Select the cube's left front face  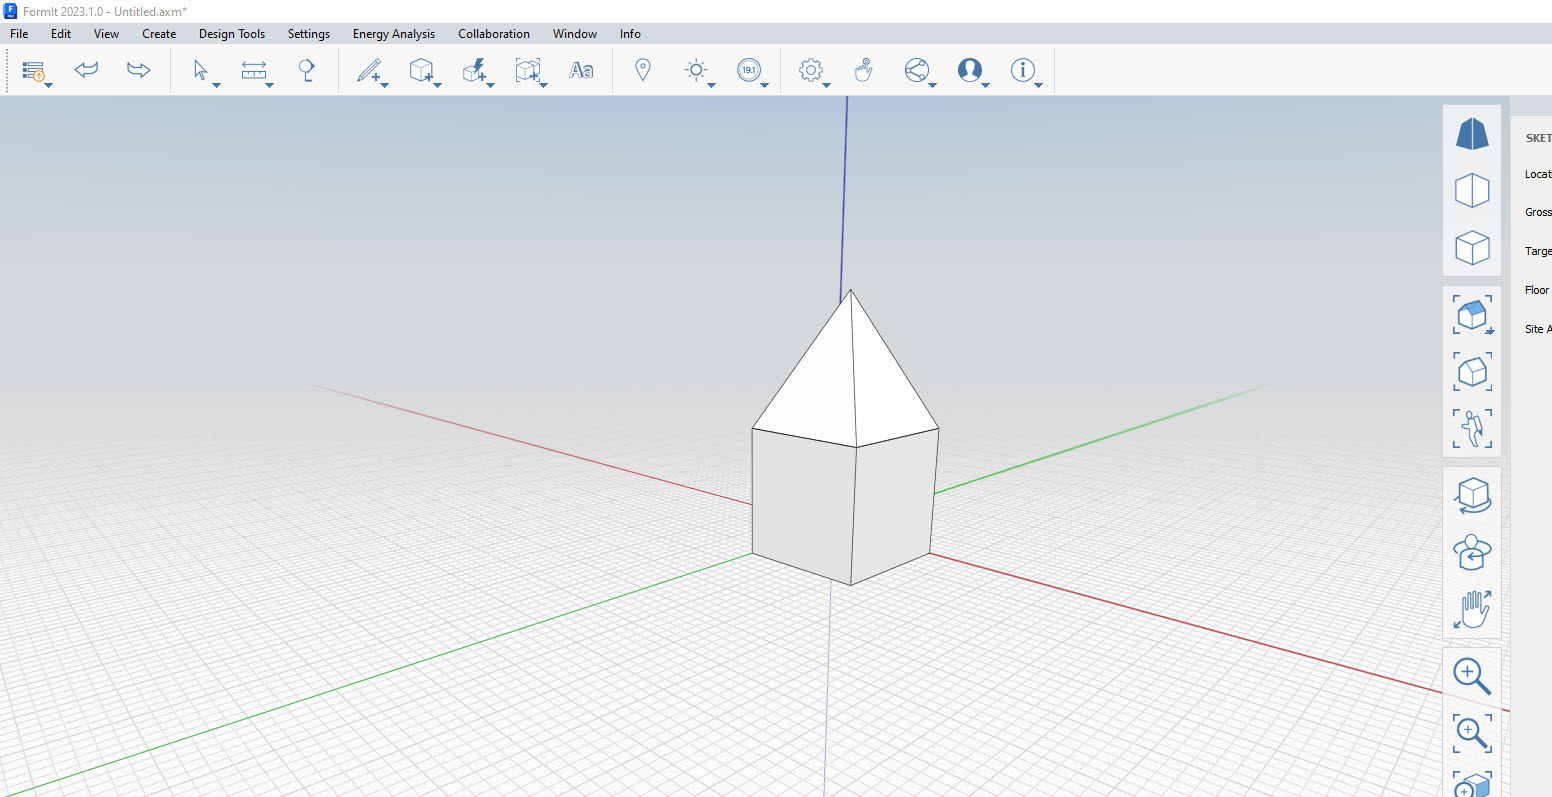803,505
